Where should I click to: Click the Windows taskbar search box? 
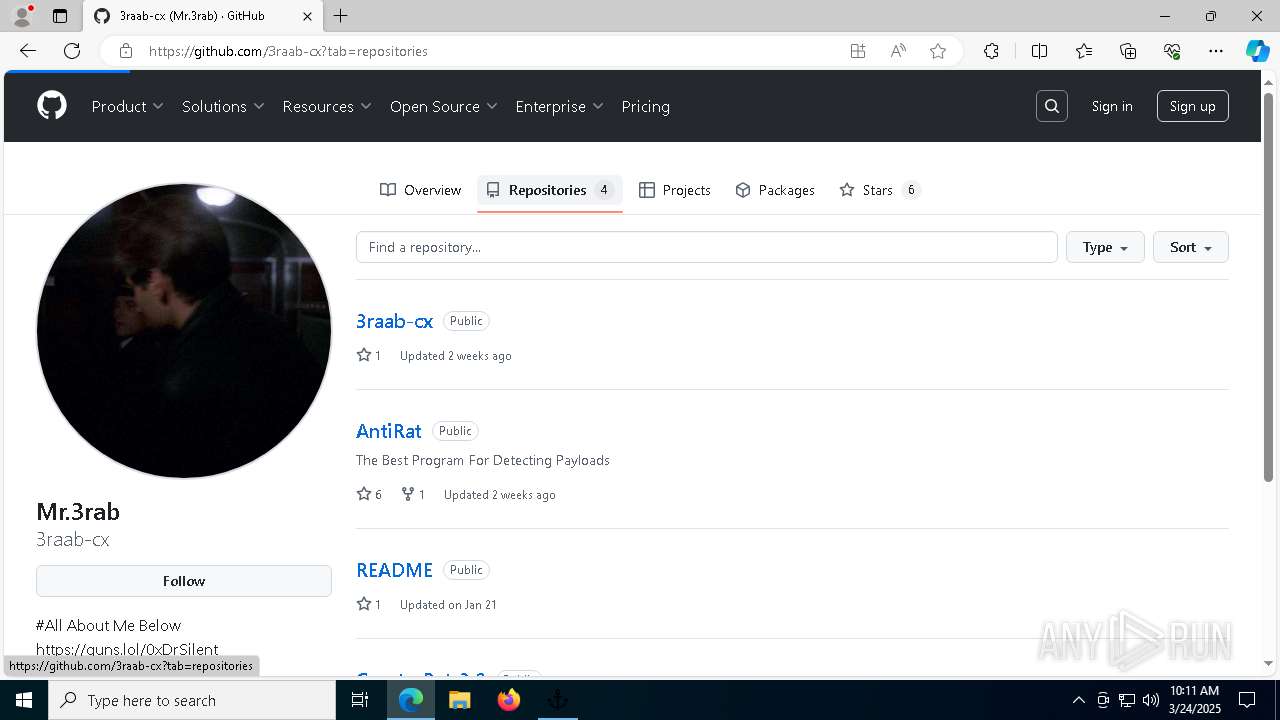[192, 700]
